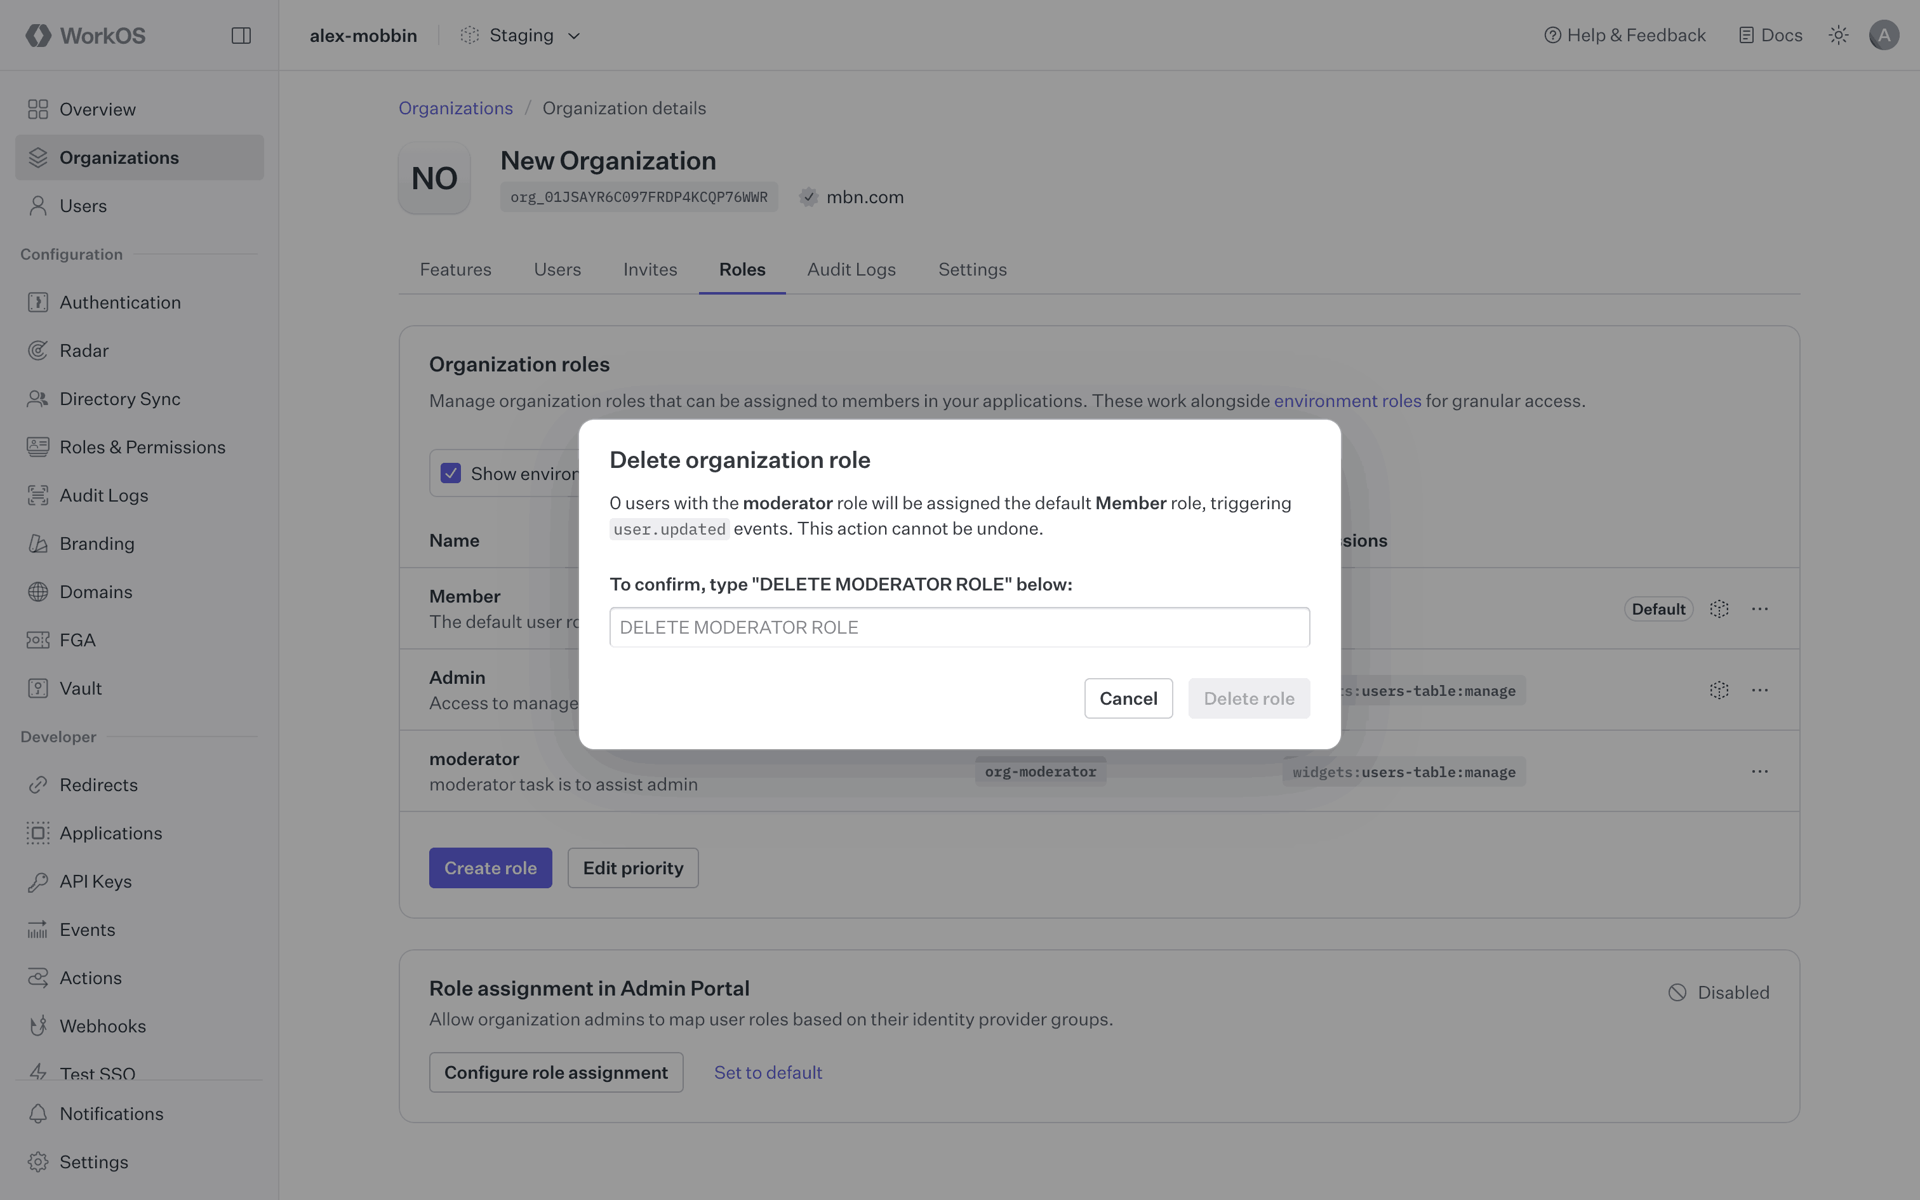Switch to the Features tab

pos(455,269)
